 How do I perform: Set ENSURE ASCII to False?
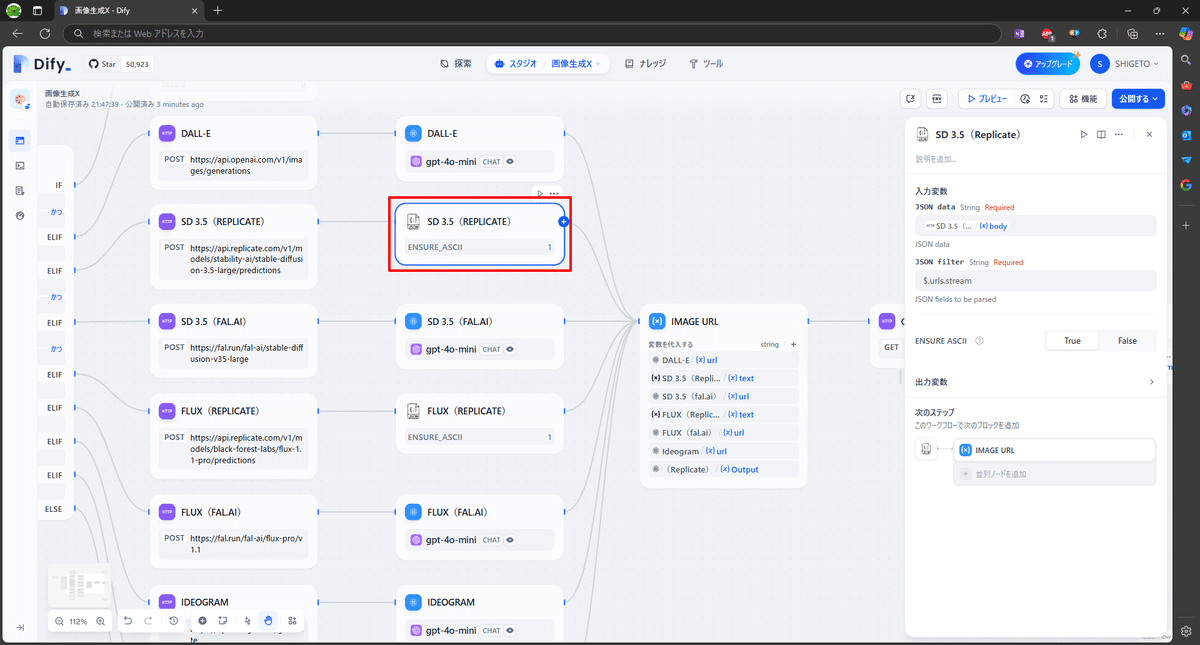1127,341
